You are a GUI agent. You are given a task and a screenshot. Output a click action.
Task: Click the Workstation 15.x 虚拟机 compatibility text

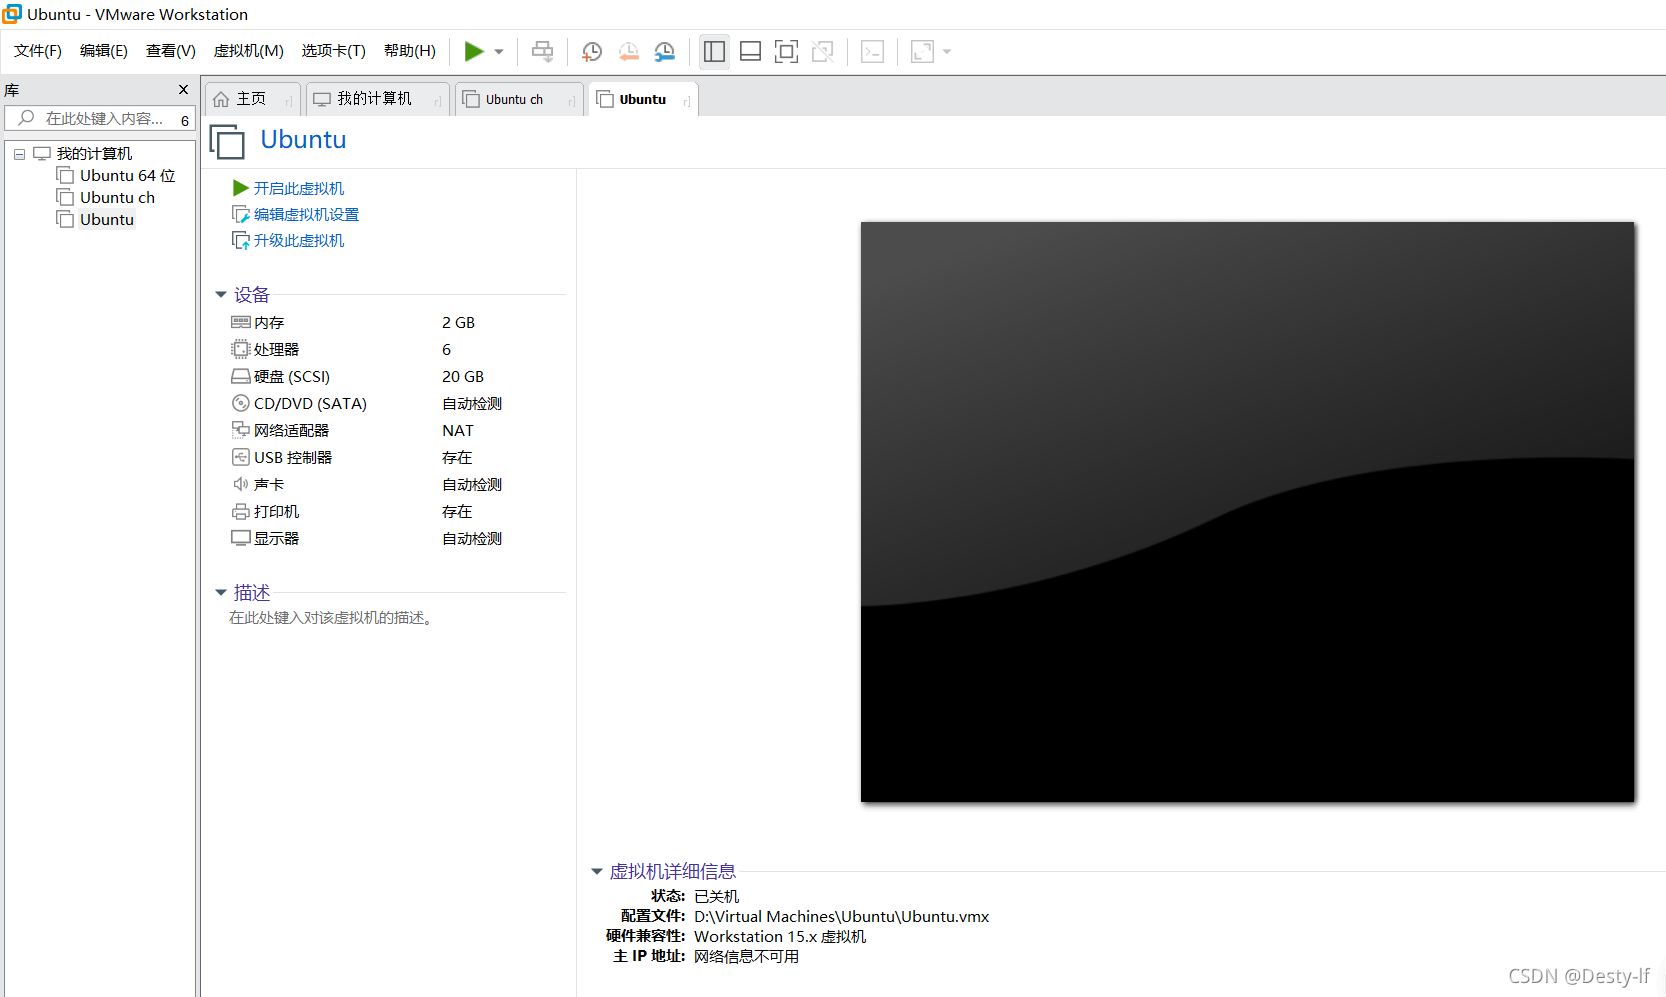(x=780, y=936)
